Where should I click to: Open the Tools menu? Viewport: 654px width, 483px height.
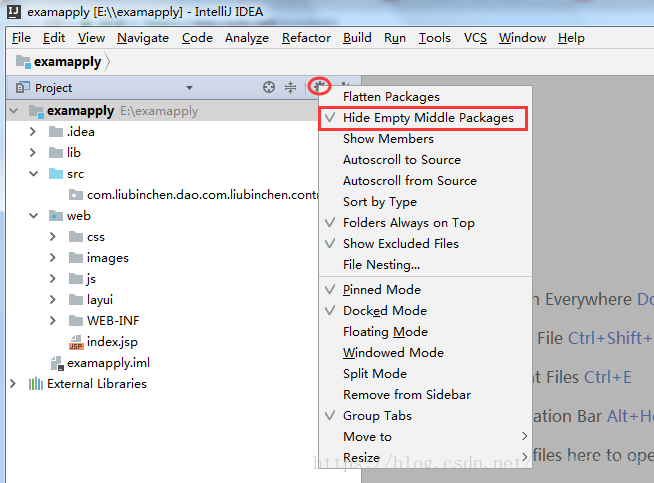[x=435, y=38]
